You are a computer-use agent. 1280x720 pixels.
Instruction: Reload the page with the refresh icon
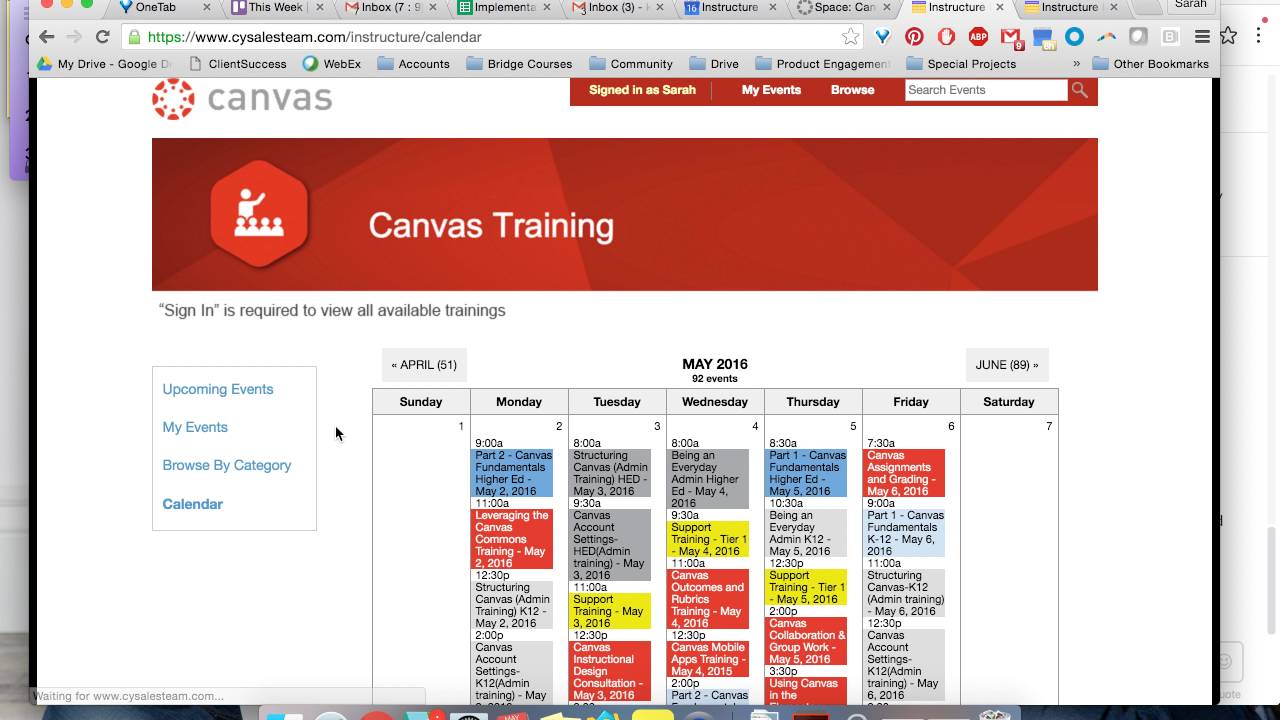pyautogui.click(x=102, y=37)
